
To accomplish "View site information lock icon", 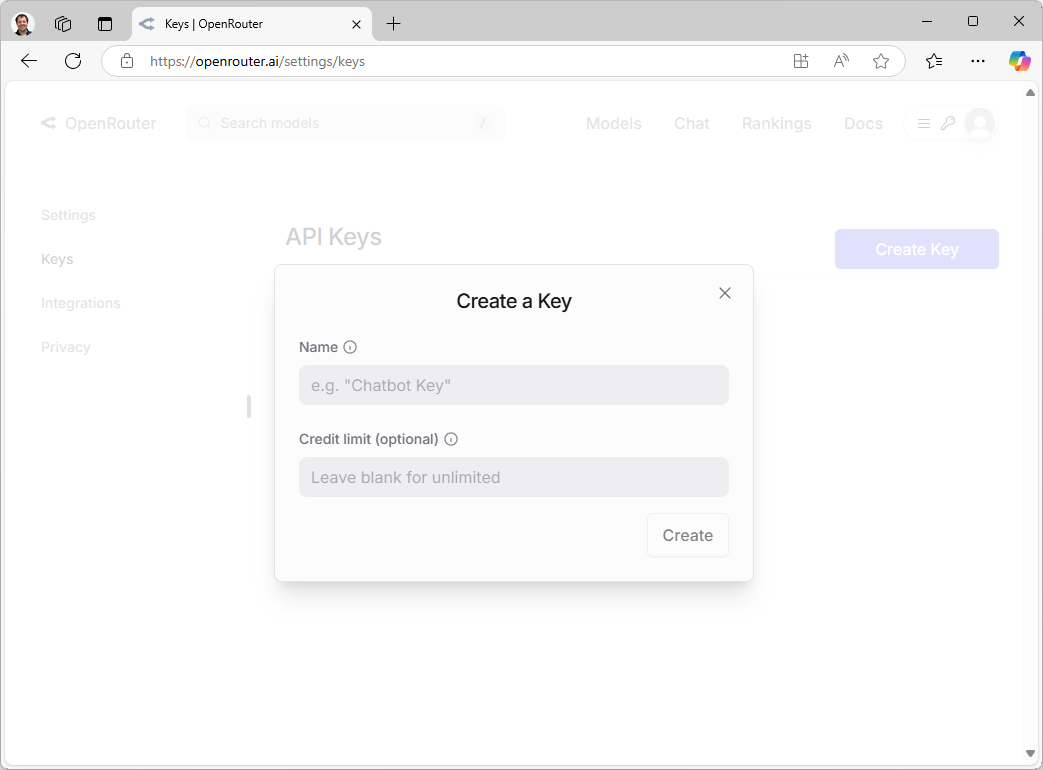I will pyautogui.click(x=126, y=61).
